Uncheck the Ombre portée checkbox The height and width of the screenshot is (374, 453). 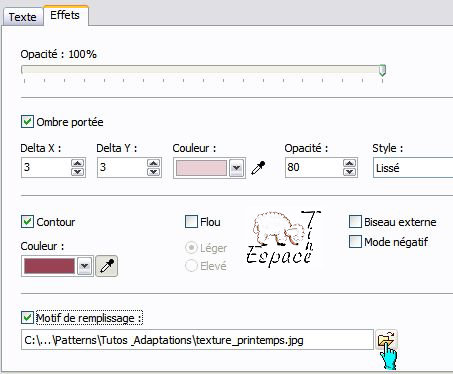click(x=27, y=122)
